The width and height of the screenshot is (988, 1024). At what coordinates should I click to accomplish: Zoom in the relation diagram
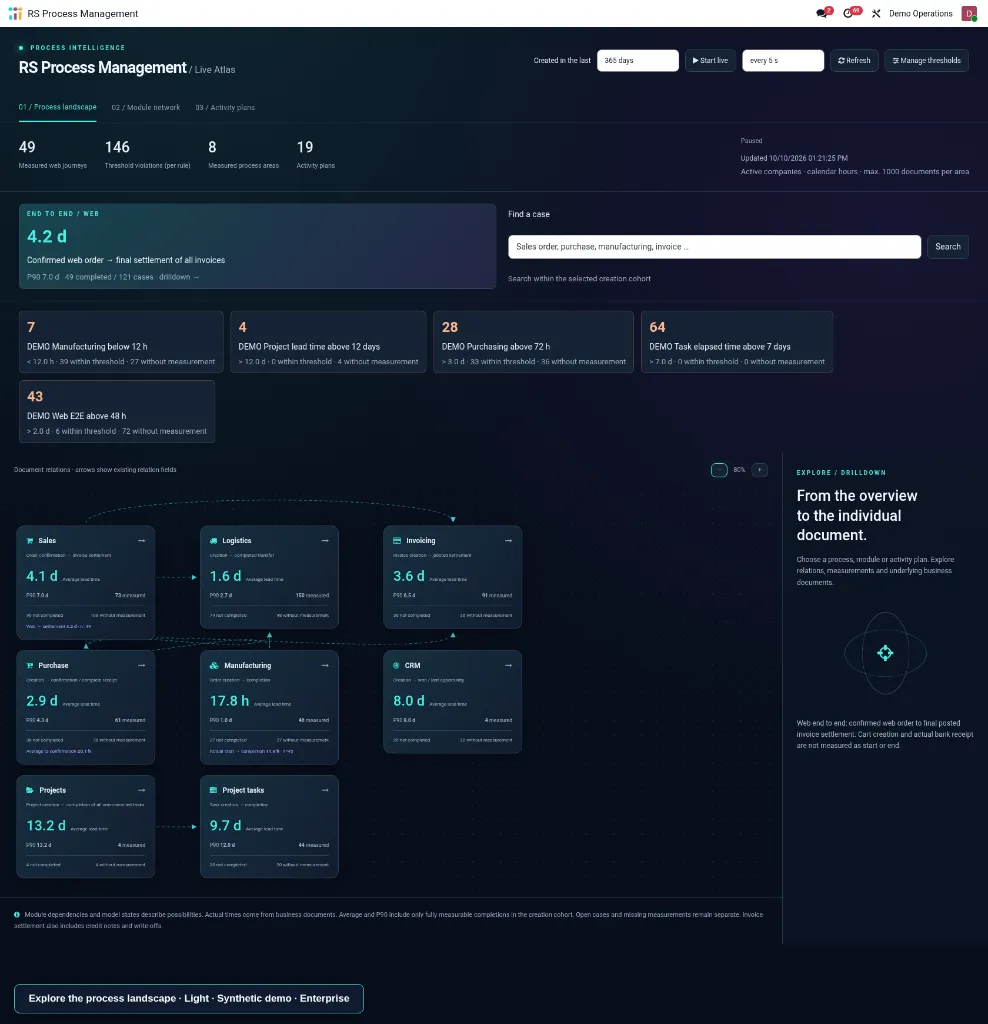pyautogui.click(x=759, y=470)
